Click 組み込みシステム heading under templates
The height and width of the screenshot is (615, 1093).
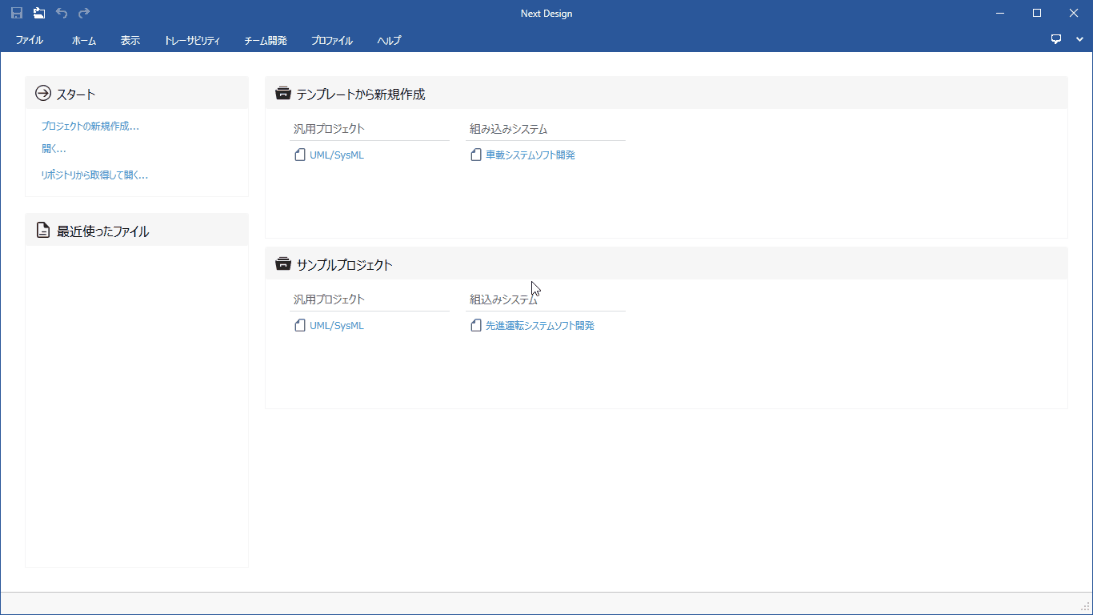coord(509,129)
